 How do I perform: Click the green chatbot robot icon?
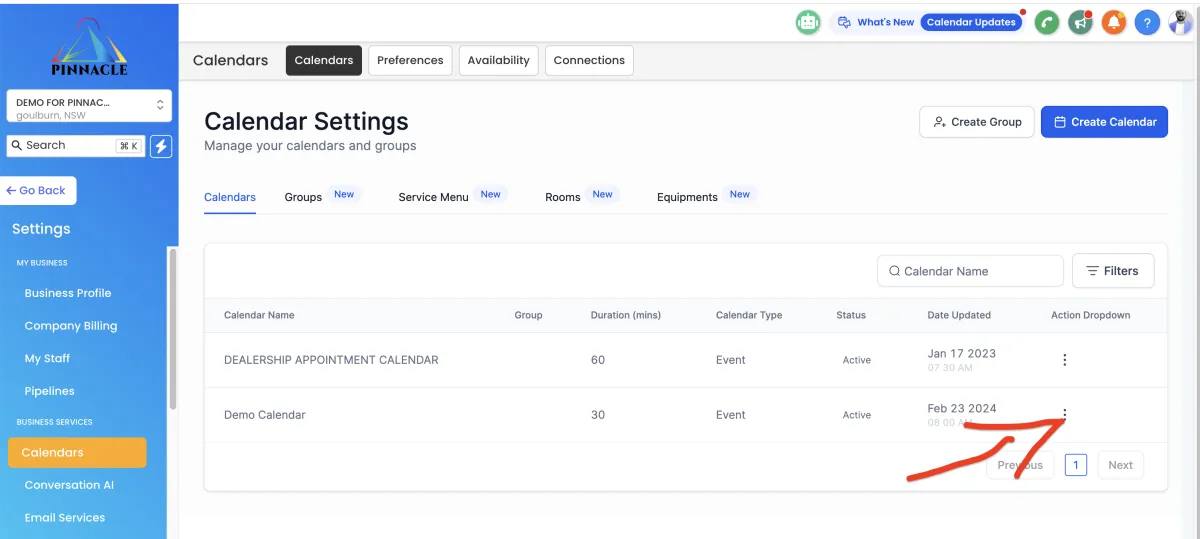click(808, 22)
